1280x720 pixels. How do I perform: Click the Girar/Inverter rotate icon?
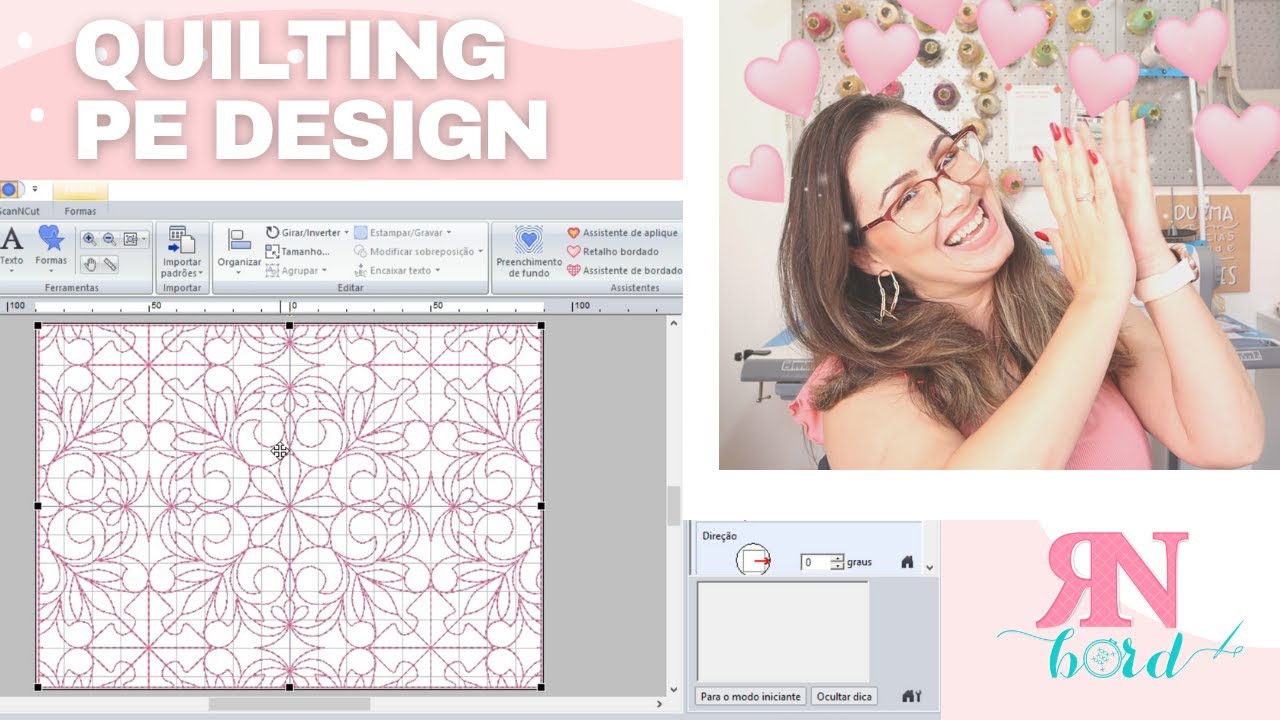click(x=273, y=232)
